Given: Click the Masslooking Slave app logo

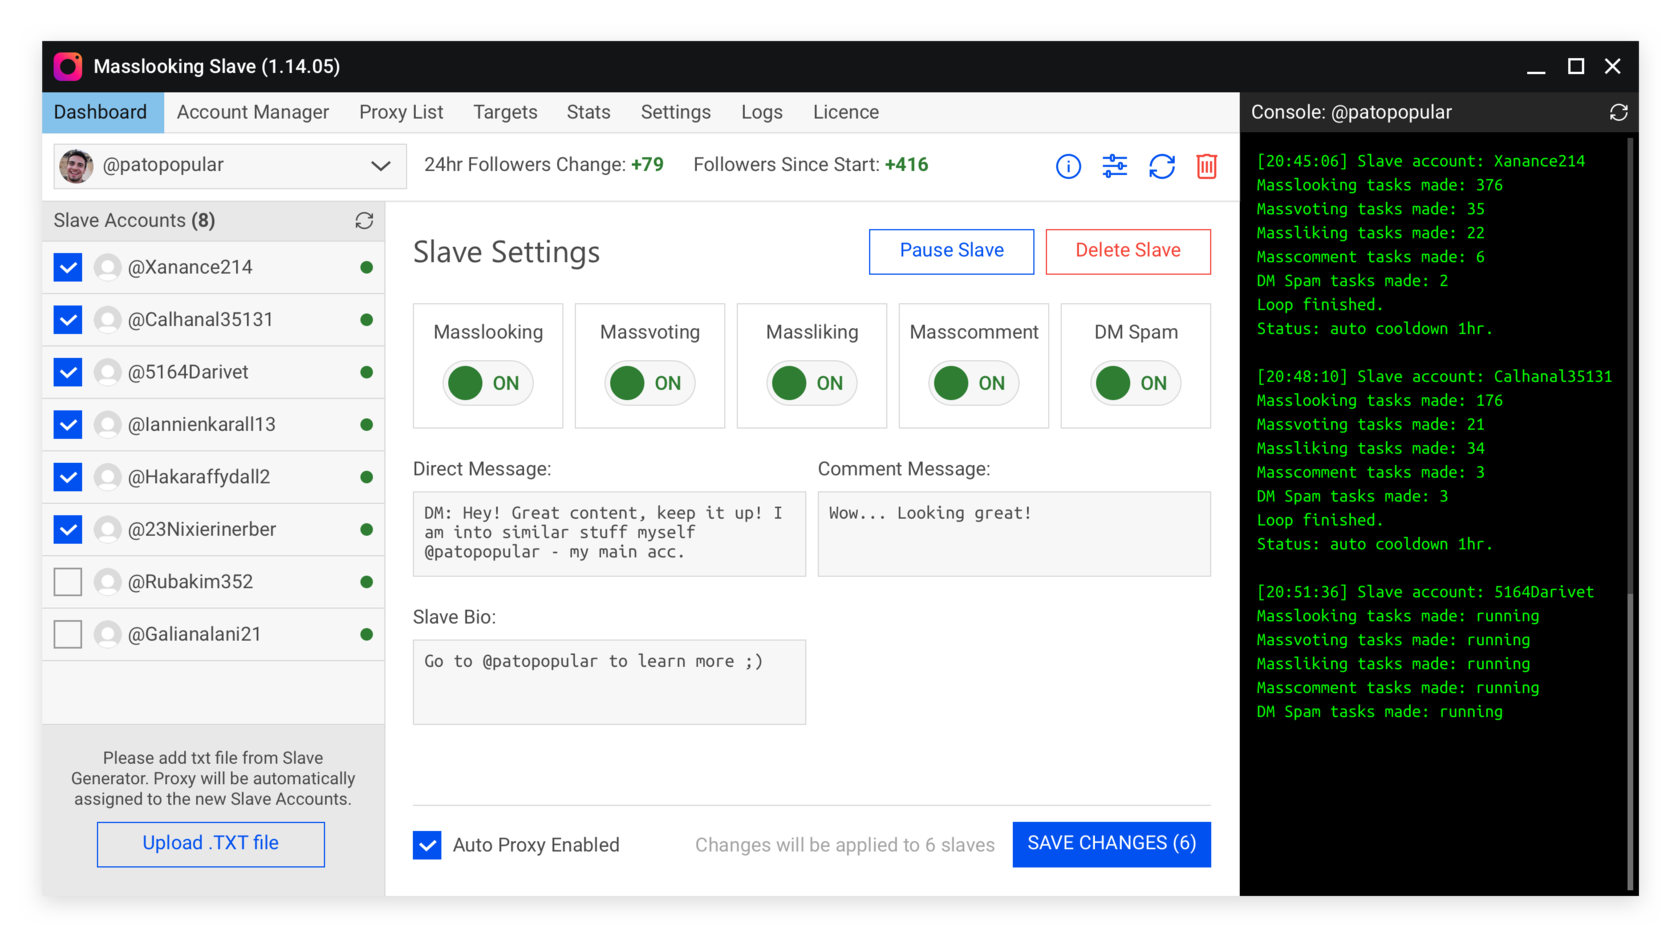Looking at the screenshot, I should [x=68, y=67].
